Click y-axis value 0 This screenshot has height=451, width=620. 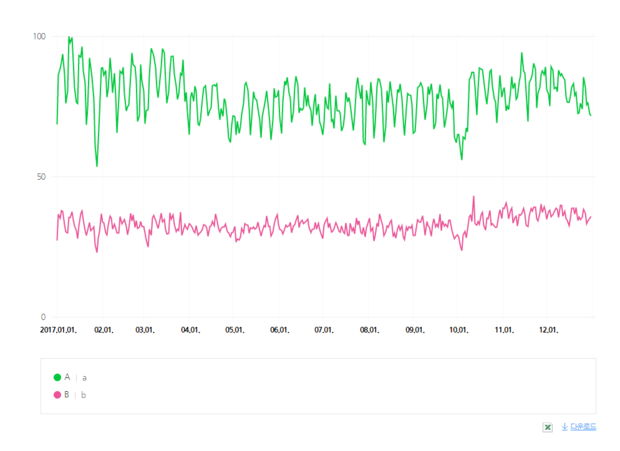[43, 317]
